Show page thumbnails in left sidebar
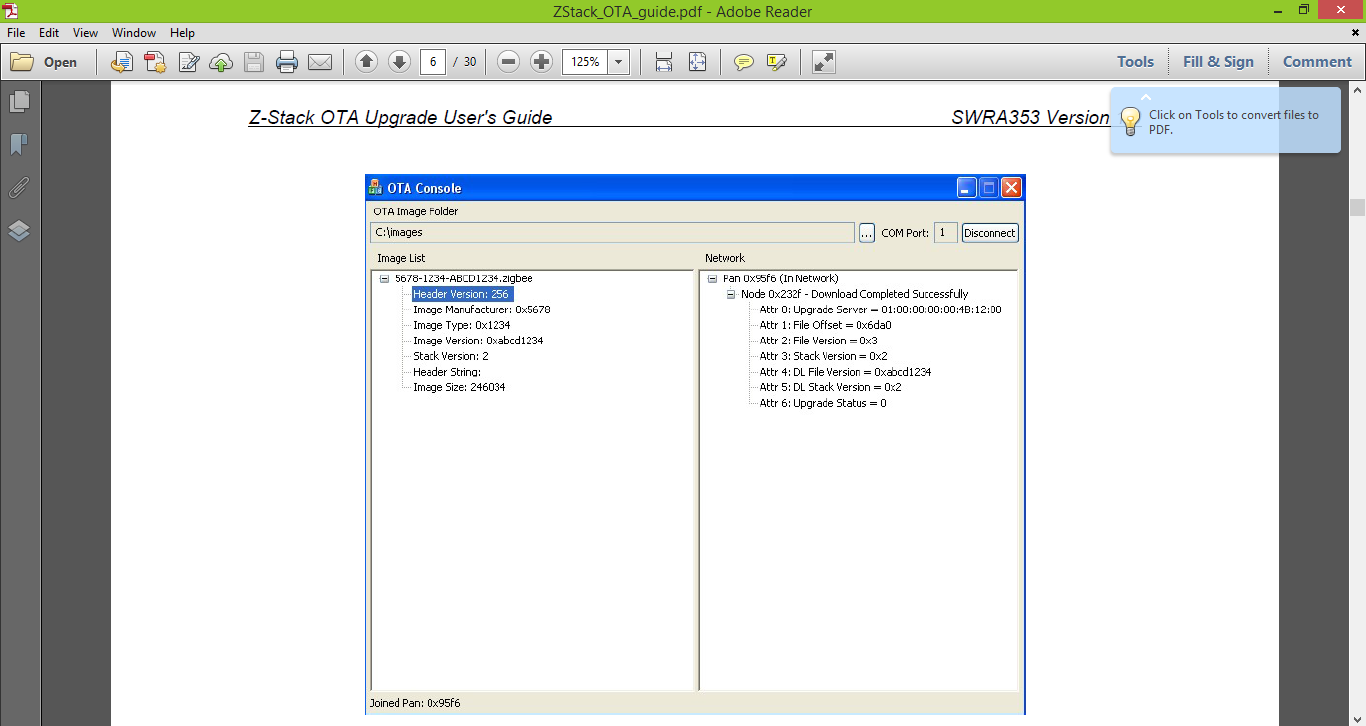1366x726 pixels. (19, 102)
